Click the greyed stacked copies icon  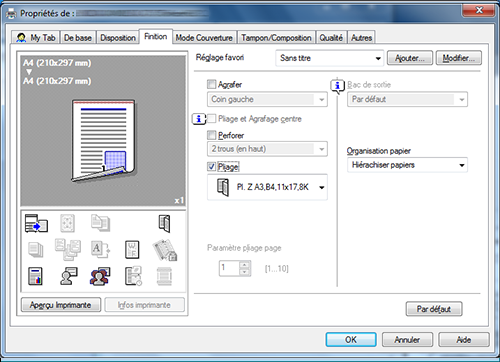[36, 250]
